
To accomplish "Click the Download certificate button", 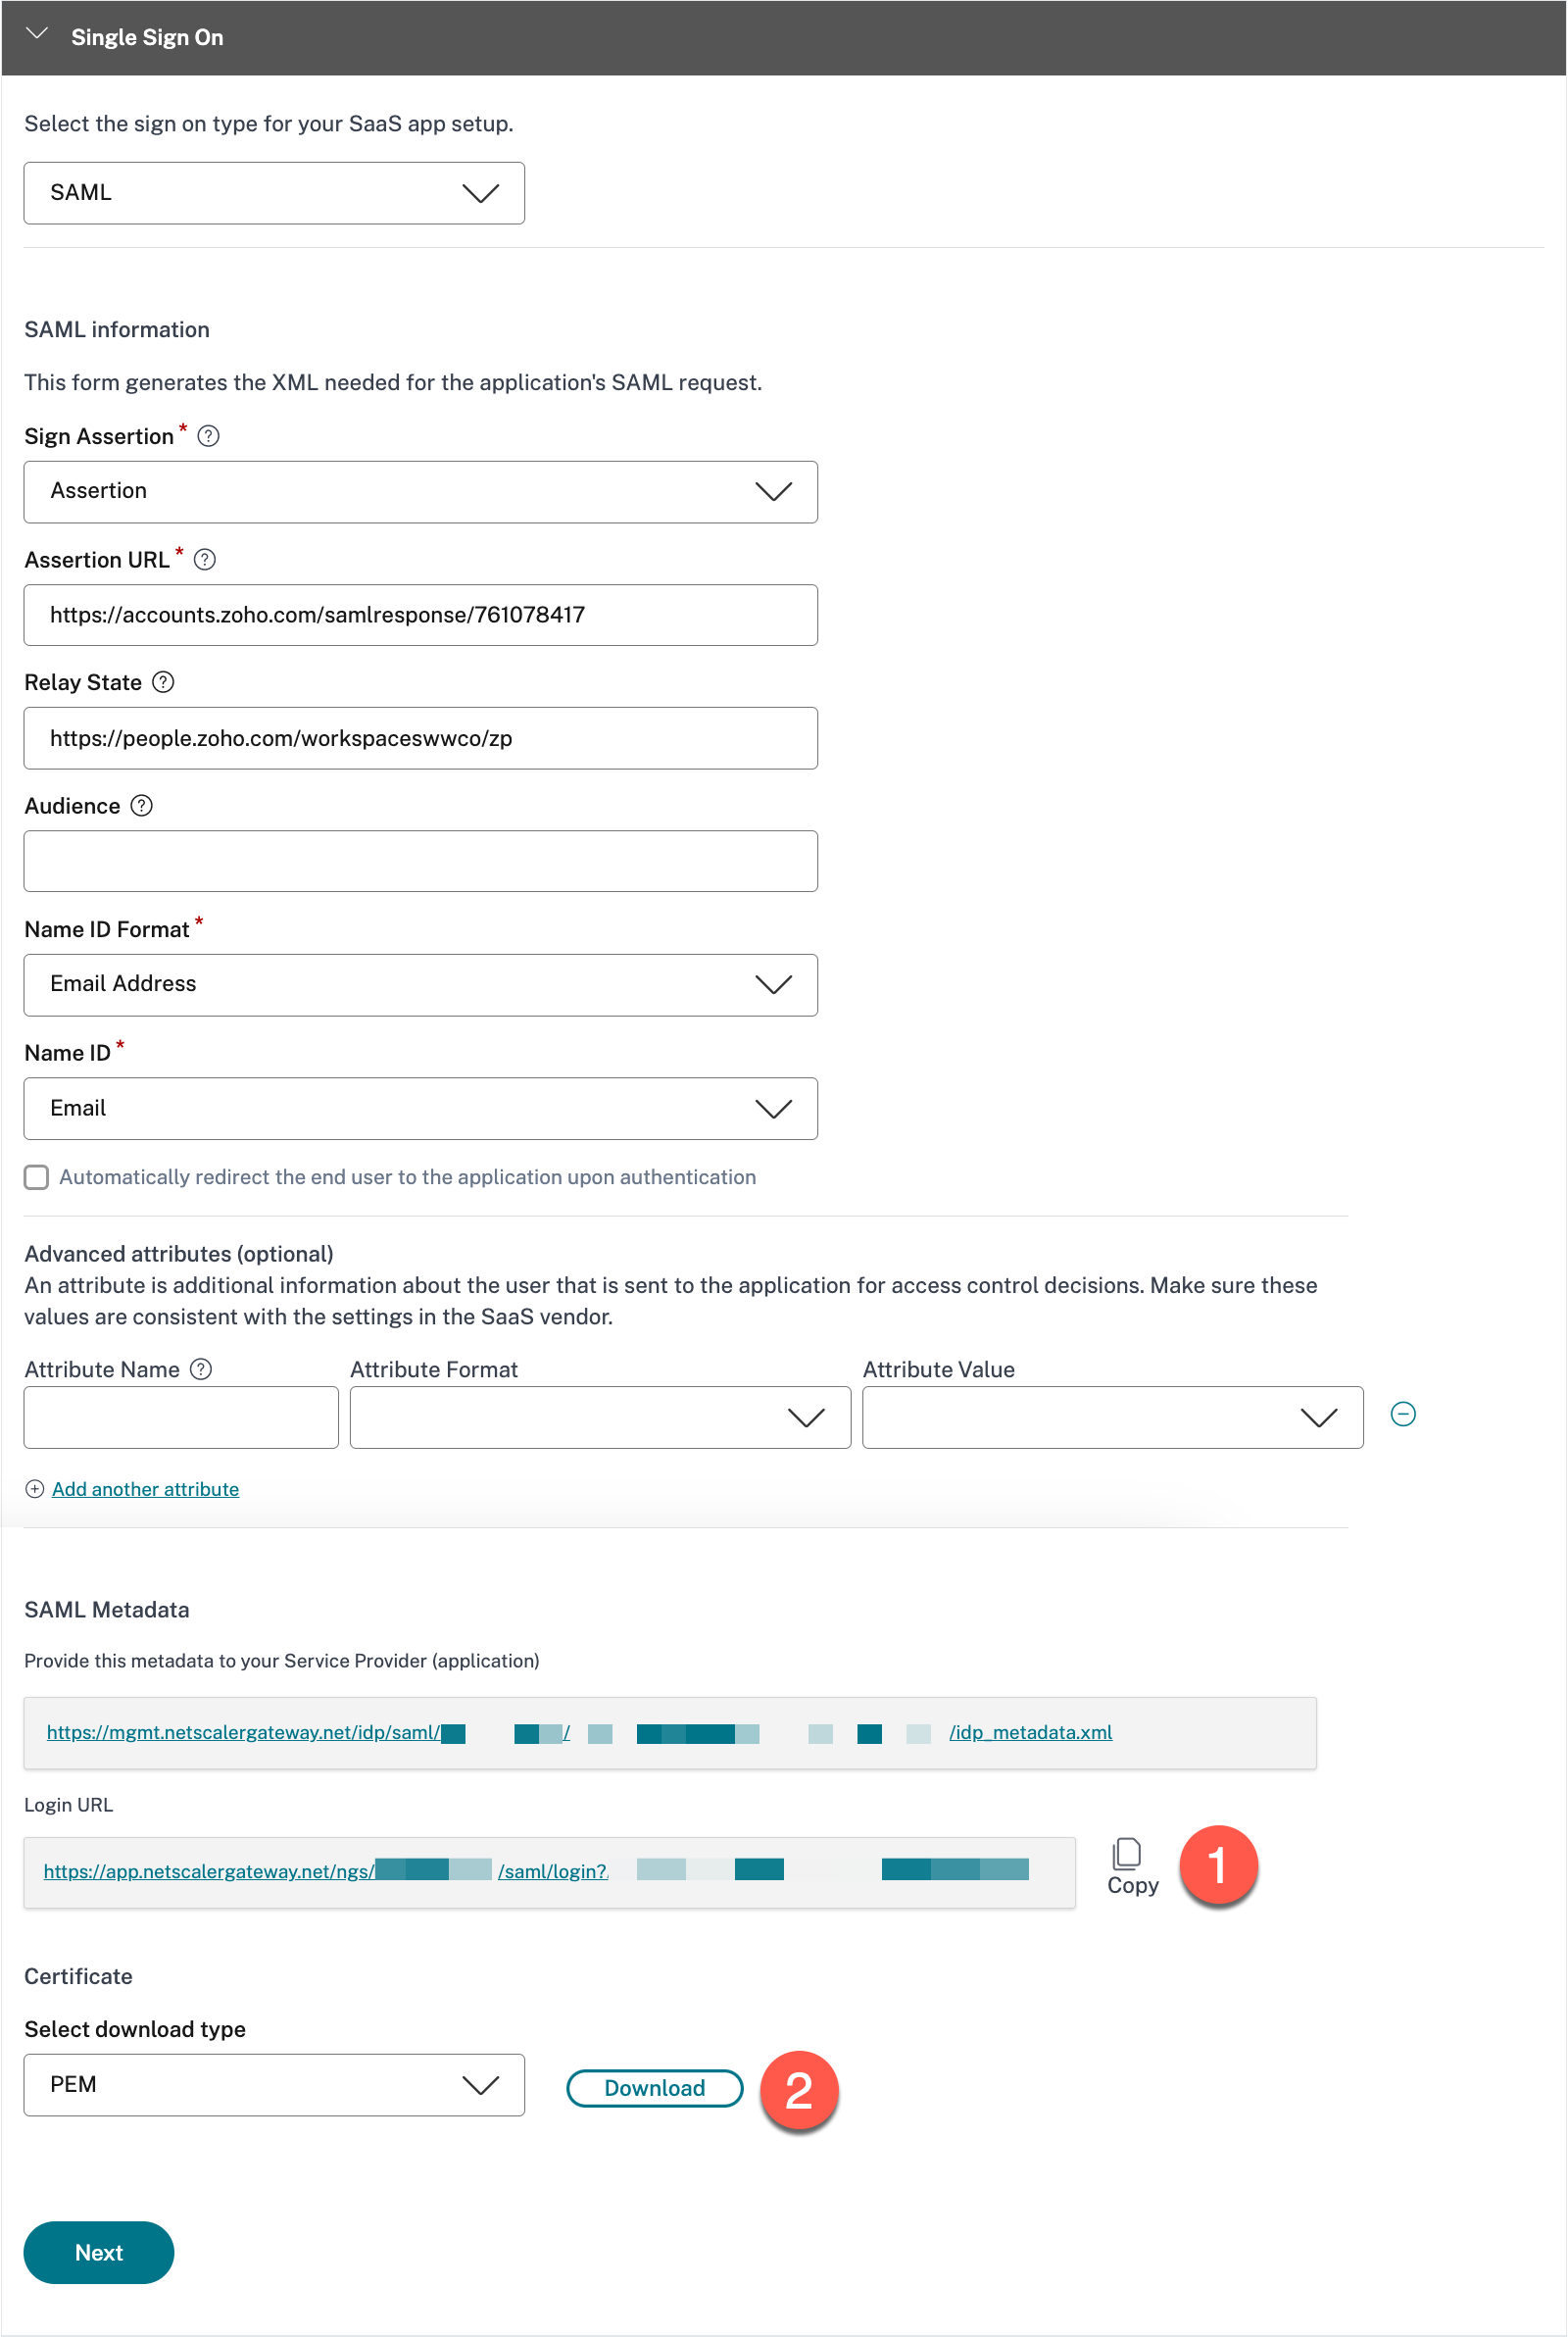I will 654,2088.
